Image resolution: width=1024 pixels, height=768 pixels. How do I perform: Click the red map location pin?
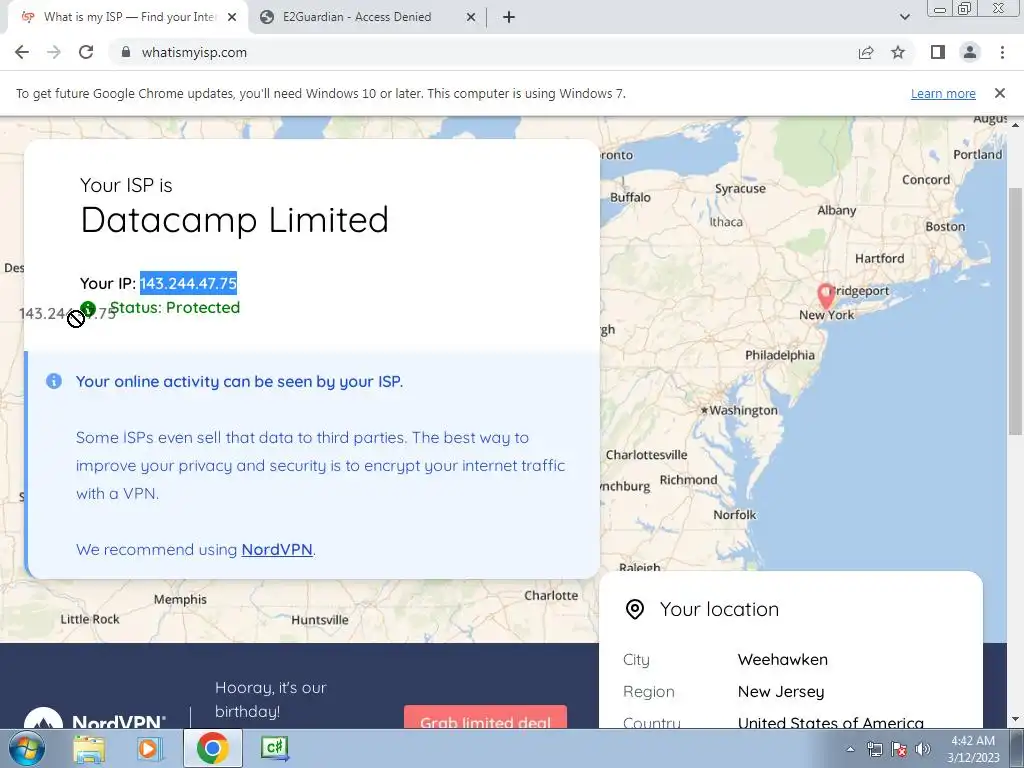point(826,296)
